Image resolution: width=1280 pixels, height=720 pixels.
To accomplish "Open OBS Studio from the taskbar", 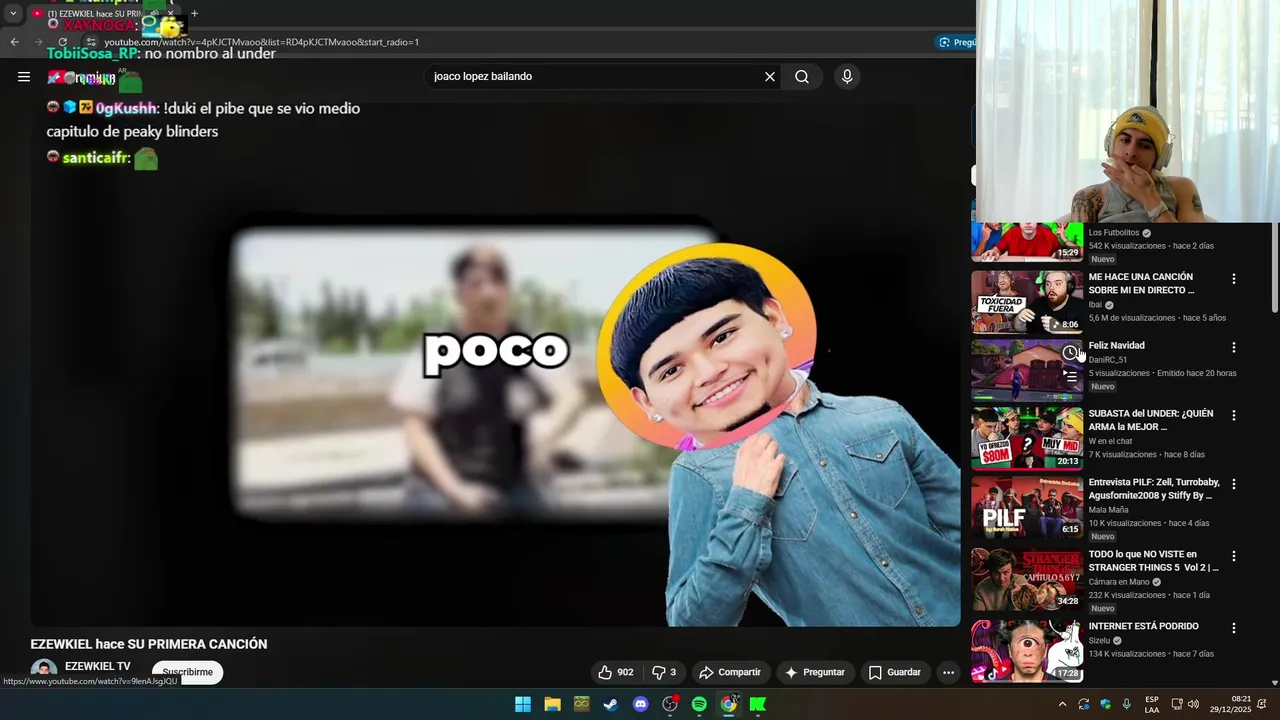I will (x=670, y=704).
